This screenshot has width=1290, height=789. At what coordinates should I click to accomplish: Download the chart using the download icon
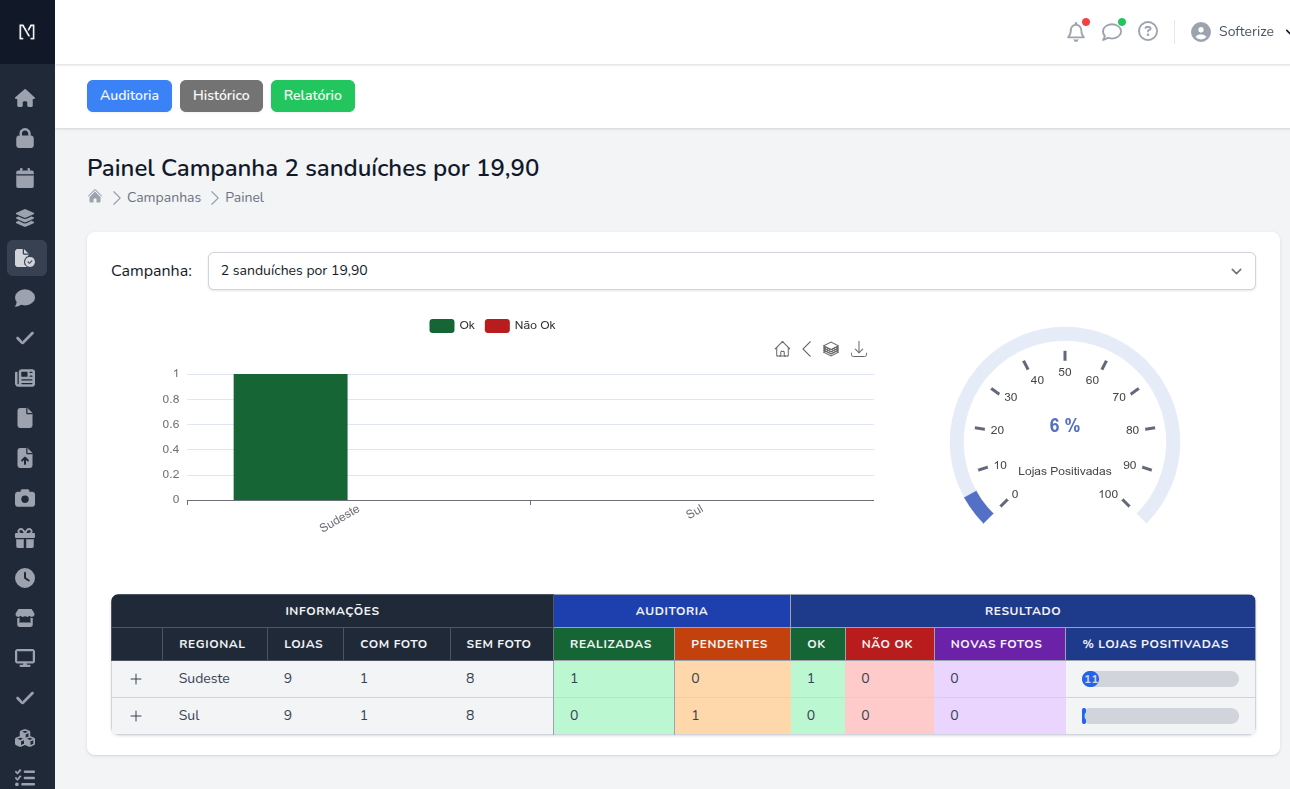click(x=858, y=348)
